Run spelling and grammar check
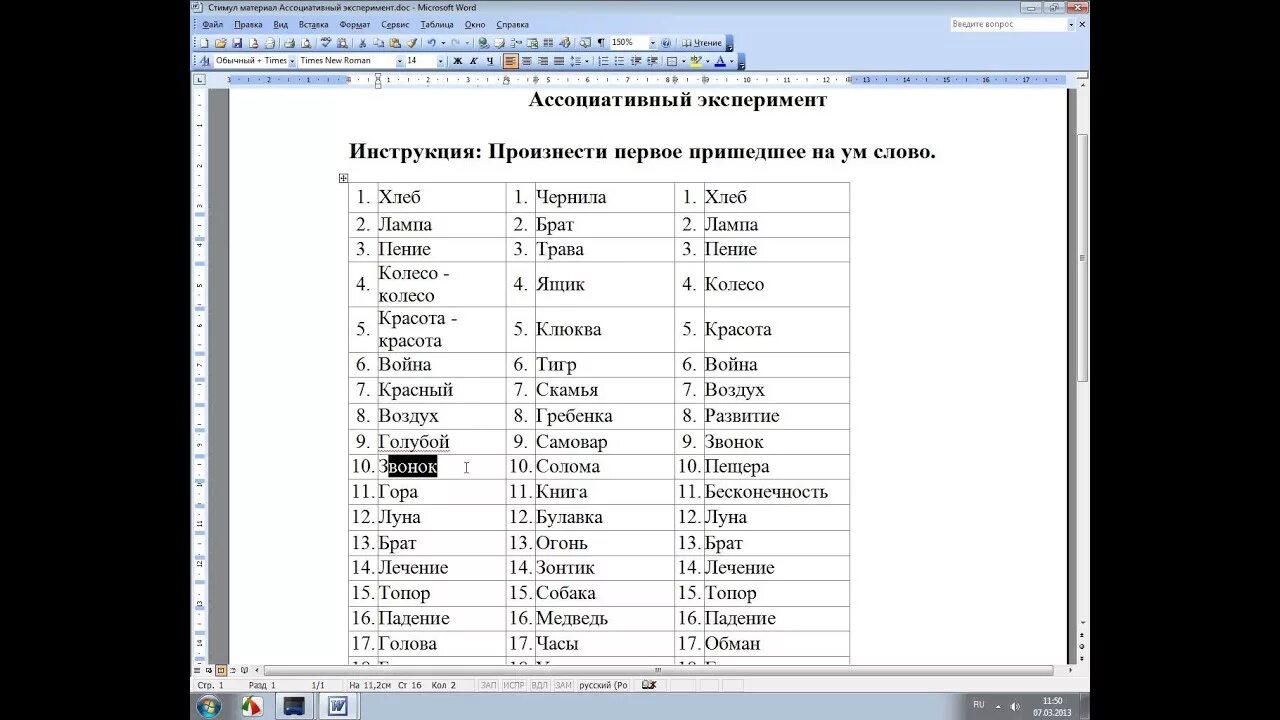1280x720 pixels. point(326,43)
